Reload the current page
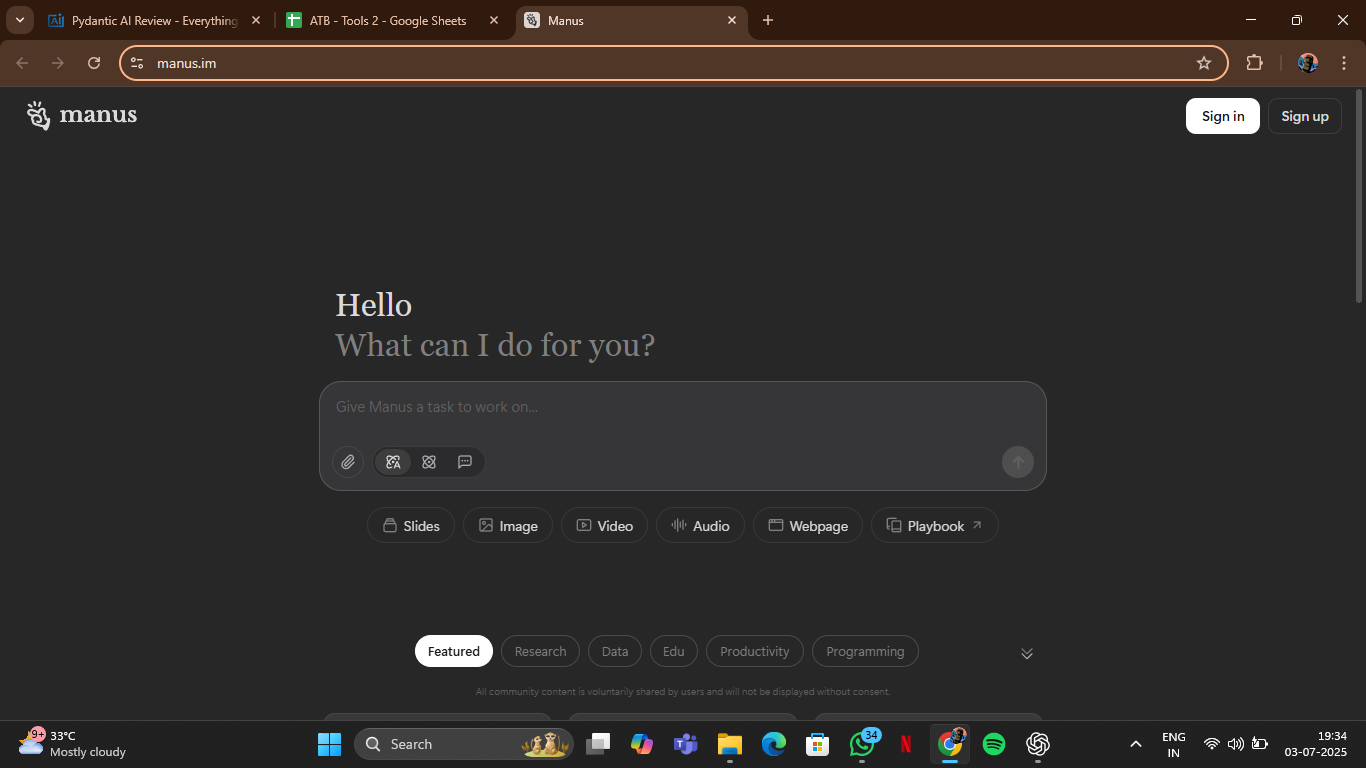Image resolution: width=1366 pixels, height=768 pixels. pyautogui.click(x=94, y=63)
